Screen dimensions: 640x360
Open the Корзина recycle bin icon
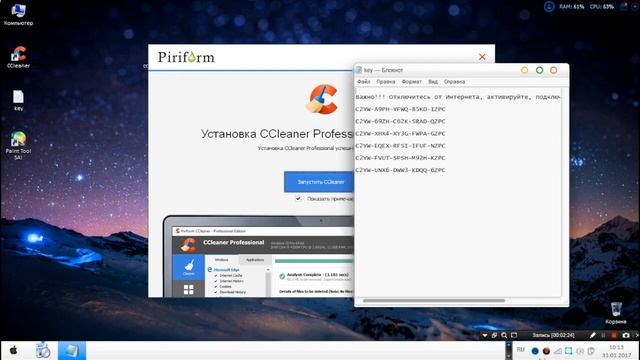tap(616, 313)
